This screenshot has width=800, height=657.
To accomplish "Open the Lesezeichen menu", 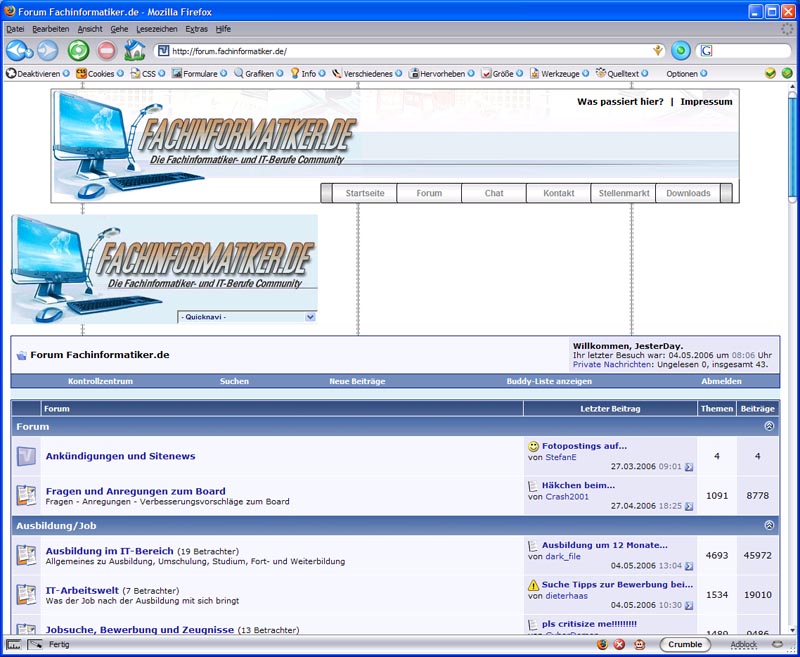I will click(157, 29).
